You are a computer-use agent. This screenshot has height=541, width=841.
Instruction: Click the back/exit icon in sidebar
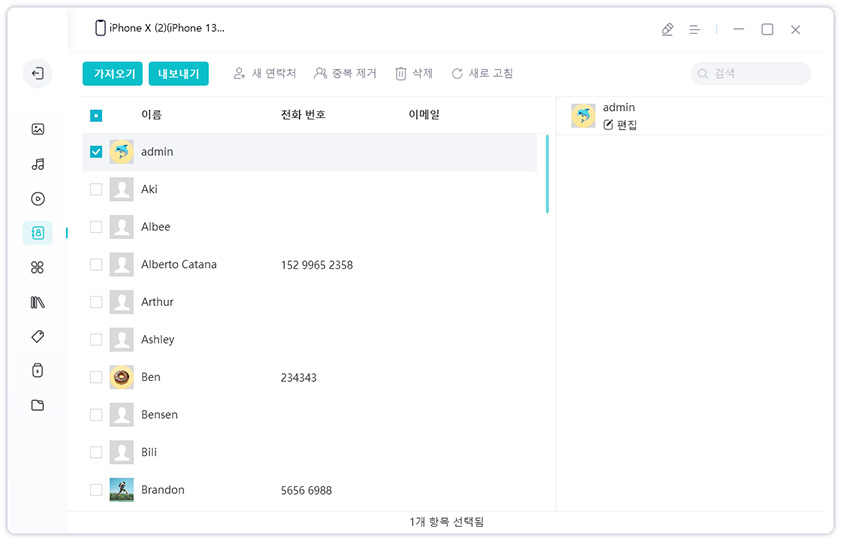coord(38,73)
